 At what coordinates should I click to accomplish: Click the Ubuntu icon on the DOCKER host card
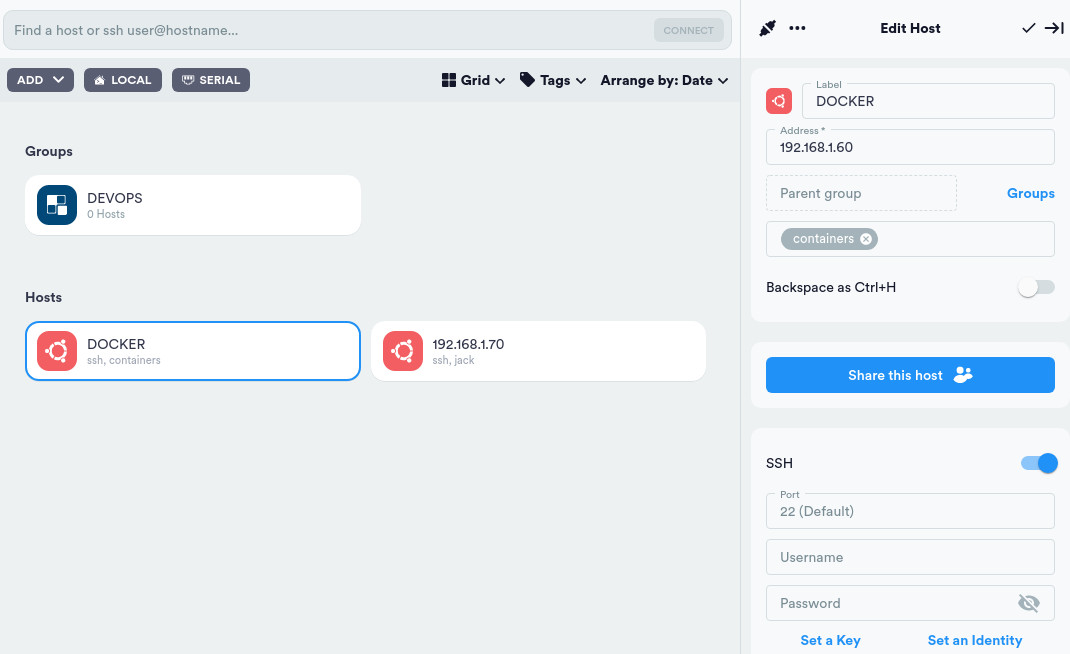click(x=57, y=351)
